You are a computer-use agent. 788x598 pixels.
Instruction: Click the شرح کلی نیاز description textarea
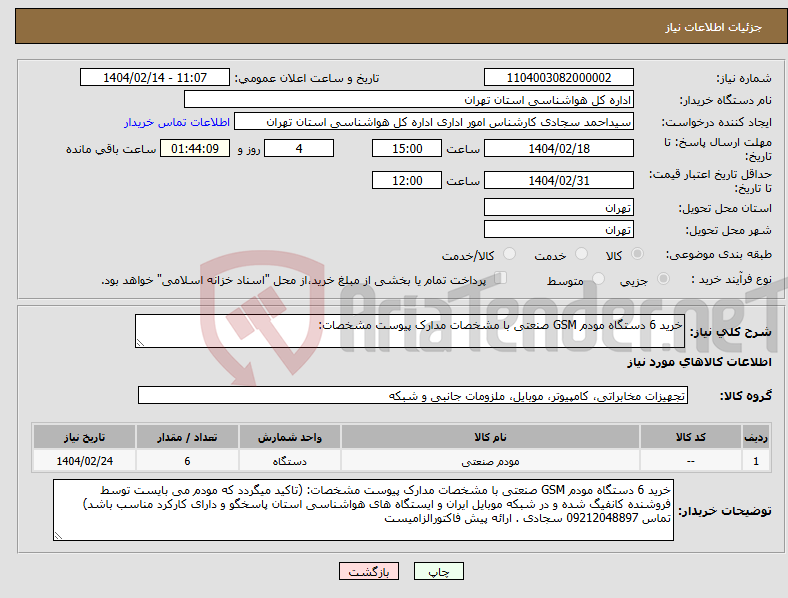[410, 331]
